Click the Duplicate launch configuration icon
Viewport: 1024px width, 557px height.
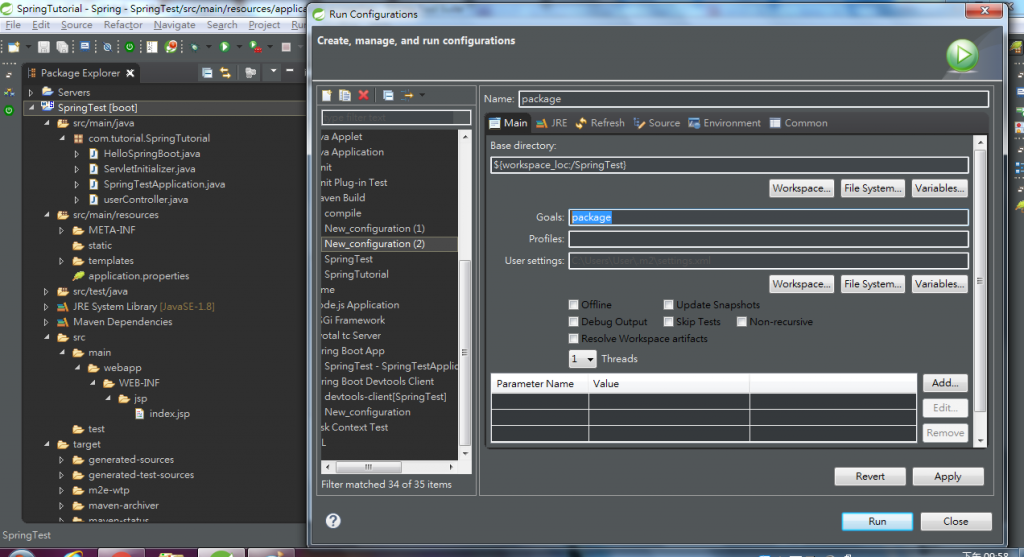click(x=345, y=95)
